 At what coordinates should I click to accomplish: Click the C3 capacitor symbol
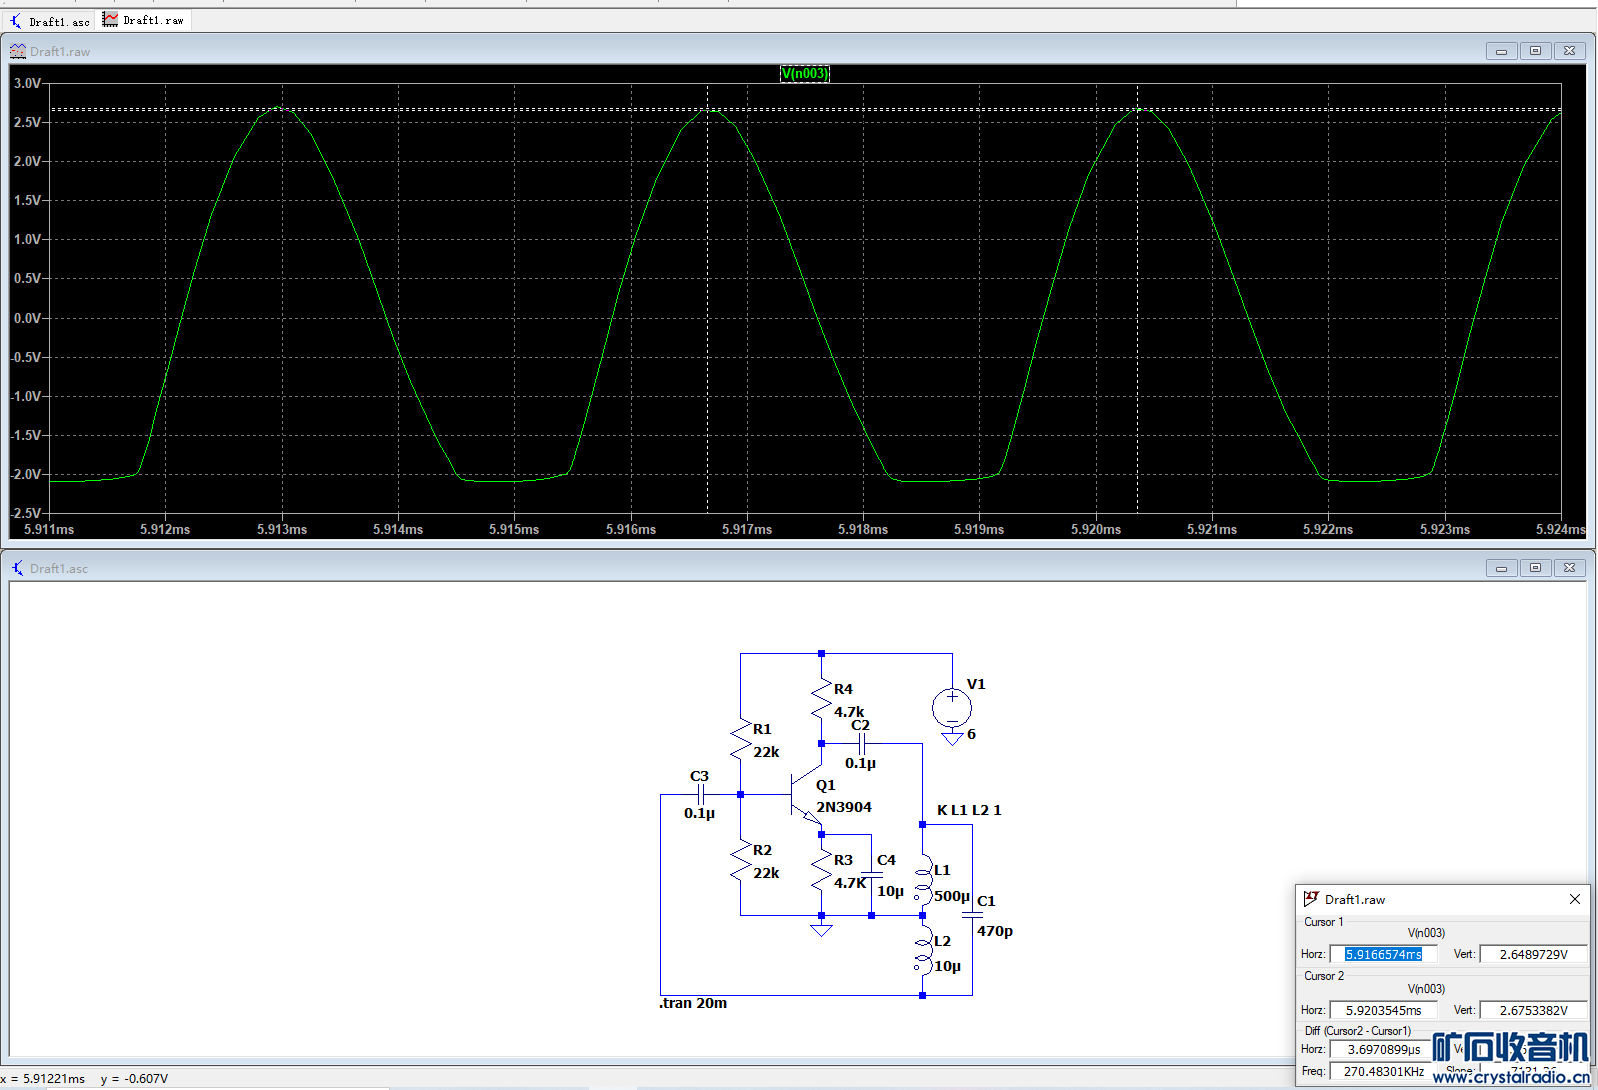[700, 795]
